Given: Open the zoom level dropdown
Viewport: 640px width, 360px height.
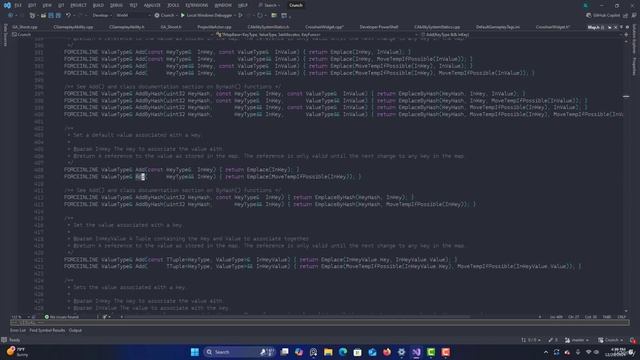Looking at the screenshot, I should tap(19, 317).
